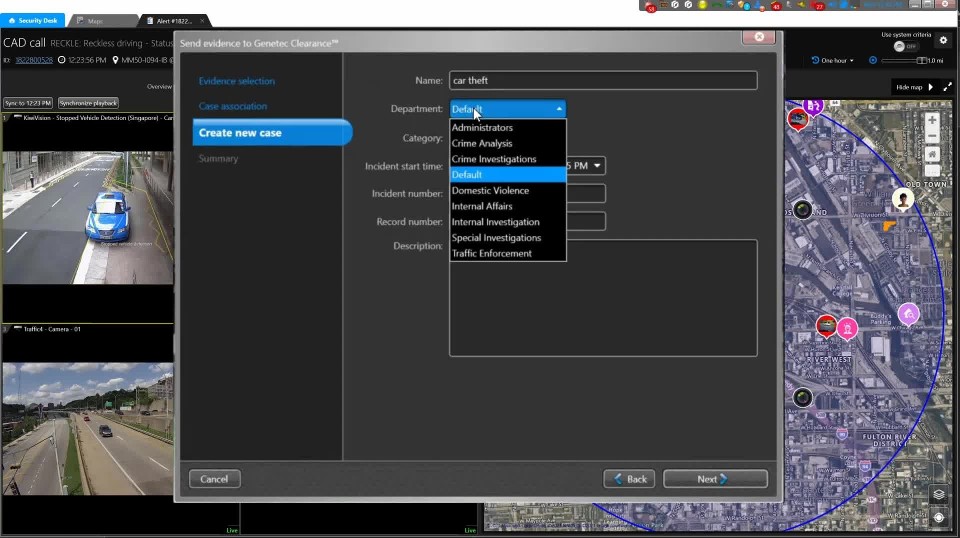Select the highlighted Default department option

coord(508,174)
